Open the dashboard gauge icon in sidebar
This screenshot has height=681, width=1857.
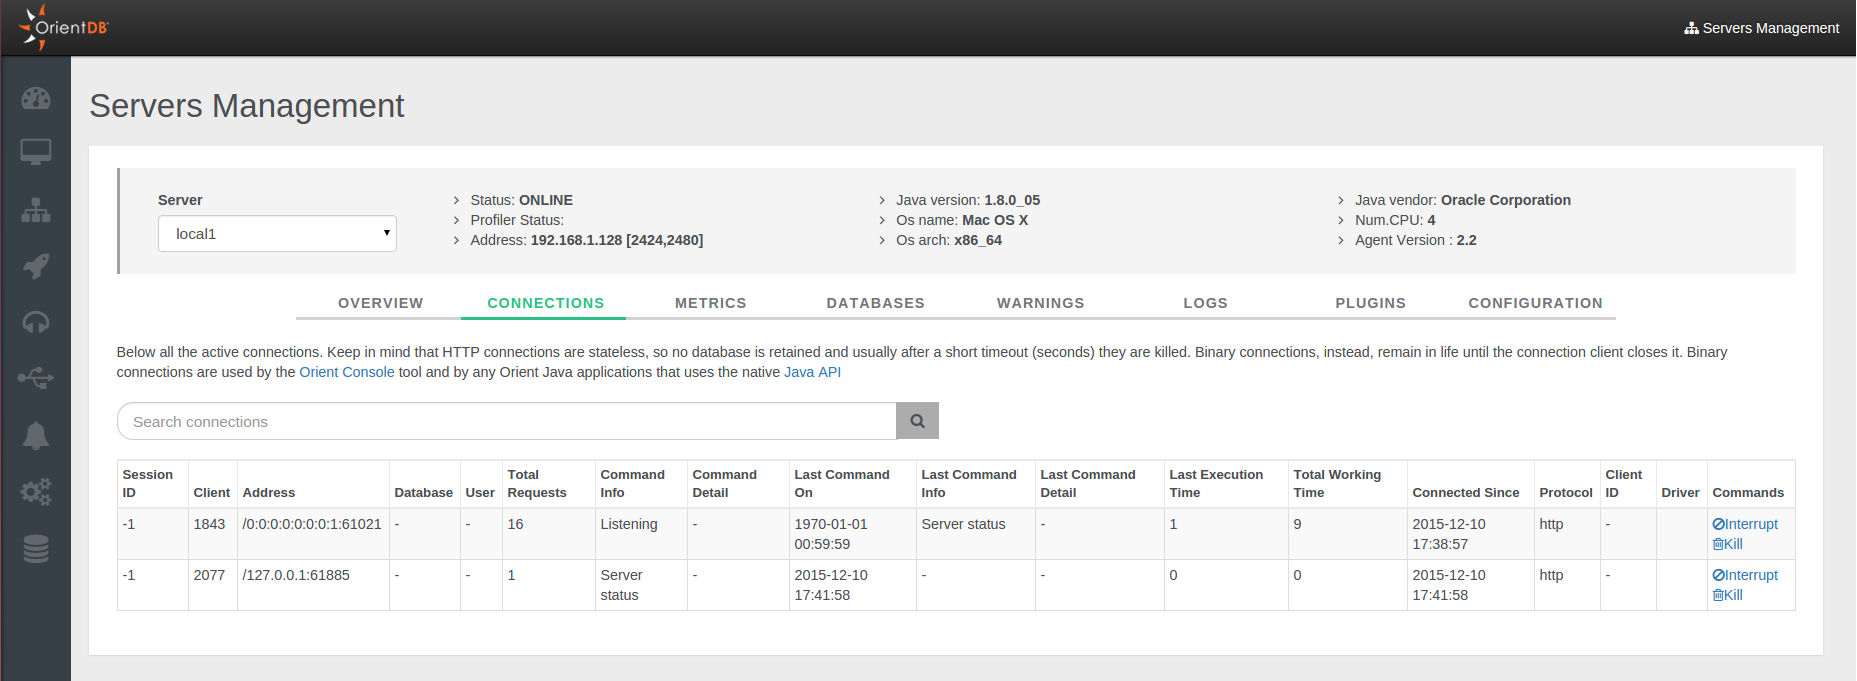36,98
